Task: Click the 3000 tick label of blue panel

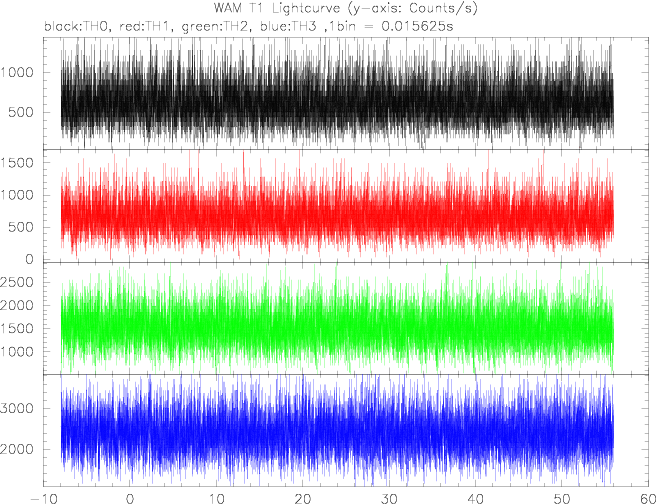Action: click(16, 408)
